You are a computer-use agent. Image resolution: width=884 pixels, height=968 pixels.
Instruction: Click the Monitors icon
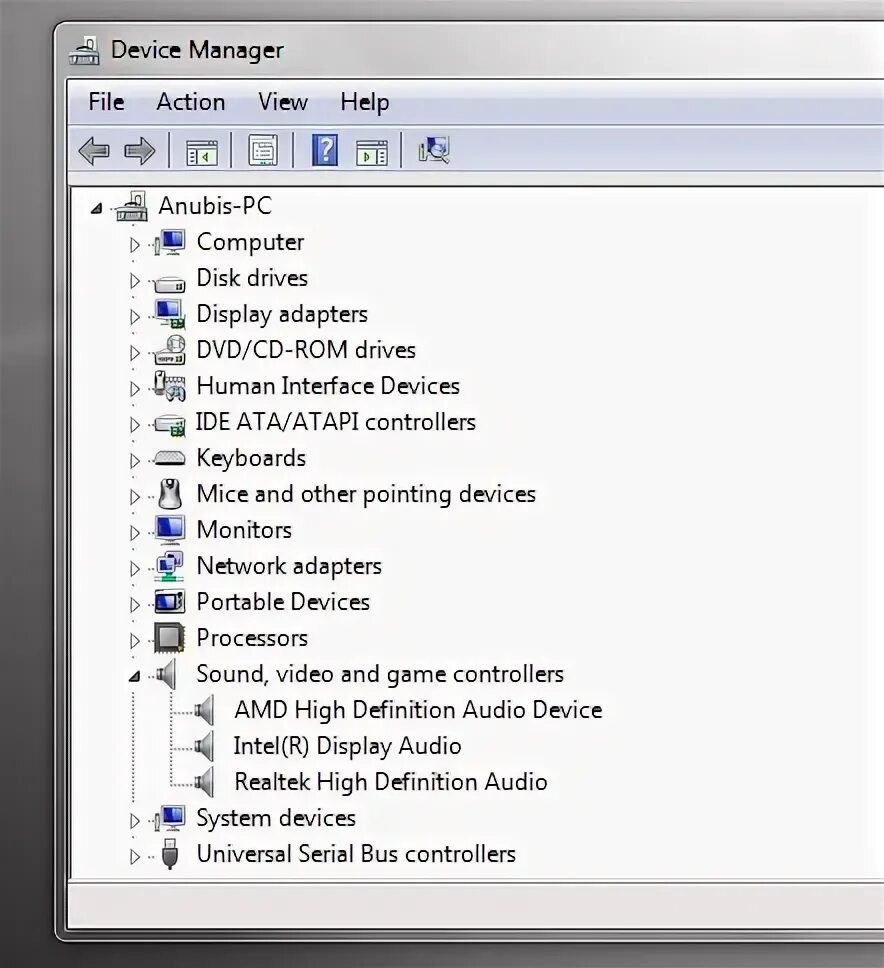click(x=170, y=530)
